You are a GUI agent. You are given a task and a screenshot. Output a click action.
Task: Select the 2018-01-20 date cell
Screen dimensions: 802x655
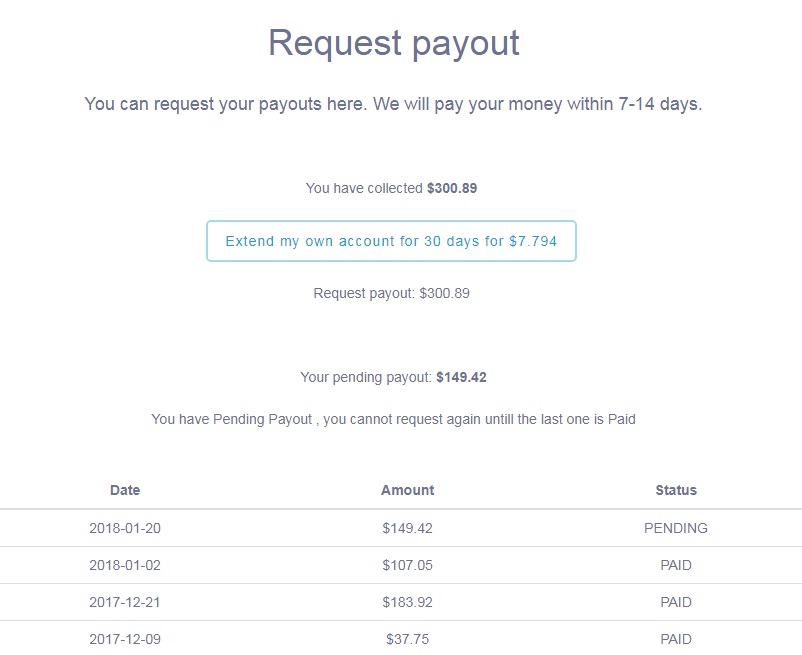click(x=125, y=528)
